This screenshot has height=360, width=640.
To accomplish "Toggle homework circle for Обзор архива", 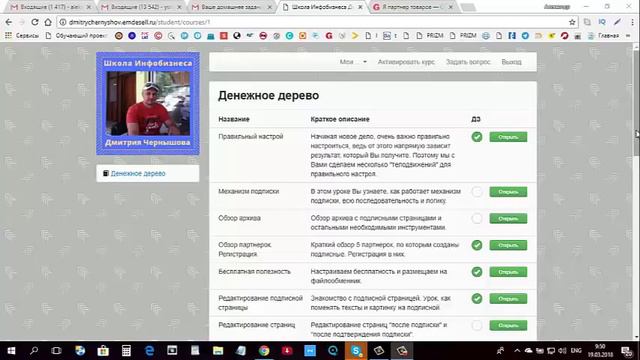I will 477,218.
